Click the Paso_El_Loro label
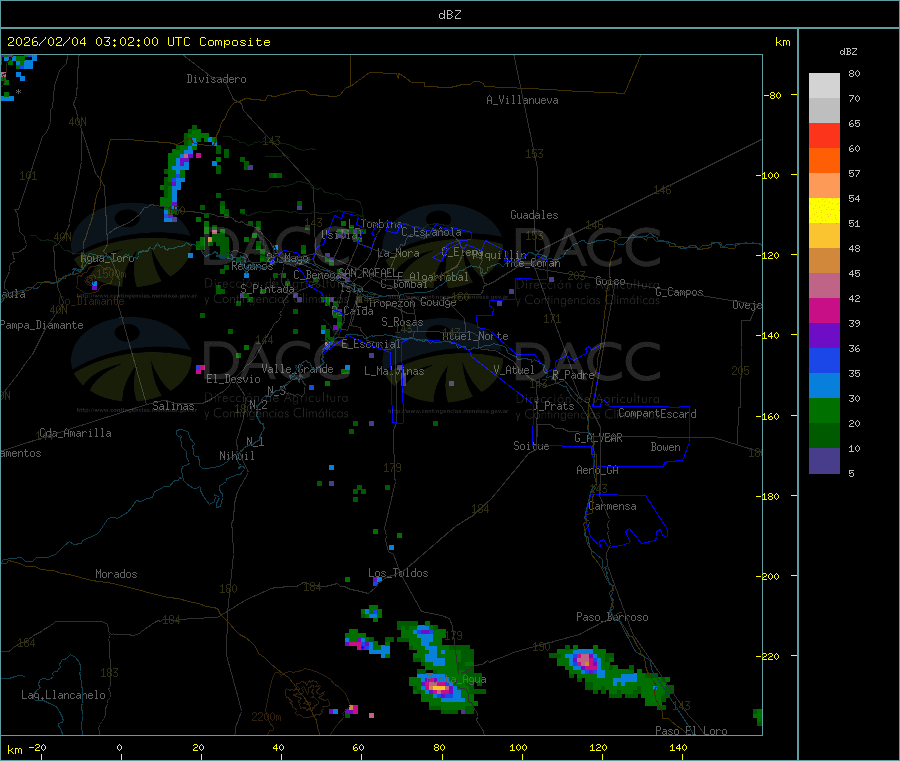 tap(691, 731)
